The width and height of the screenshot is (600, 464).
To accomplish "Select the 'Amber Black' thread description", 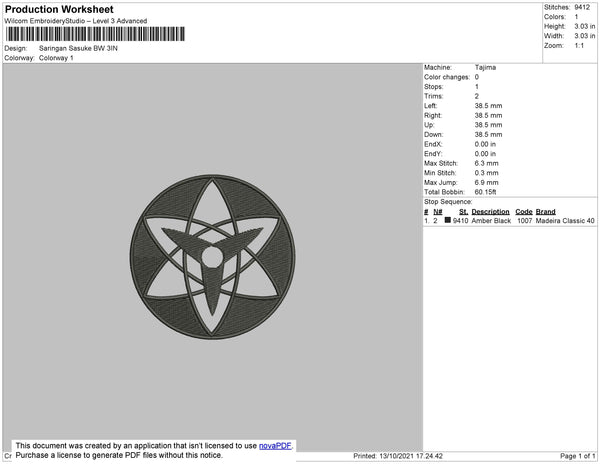I will pyautogui.click(x=491, y=221).
